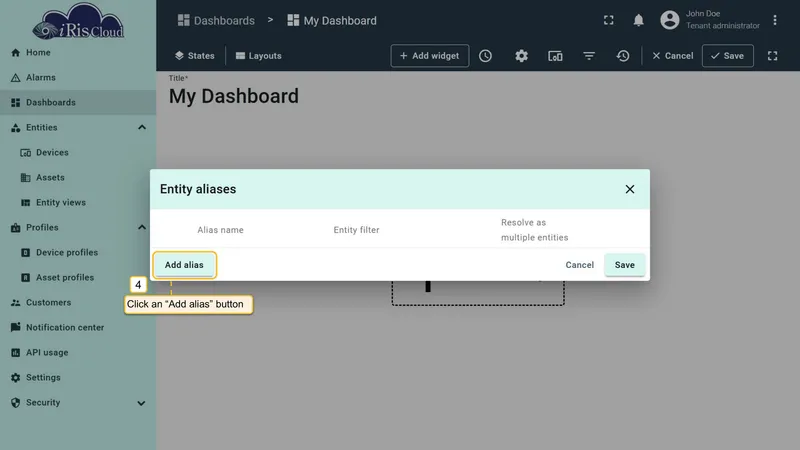This screenshot has width=800, height=450.
Task: Toggle fullscreen icon in top bar
Action: (x=609, y=20)
